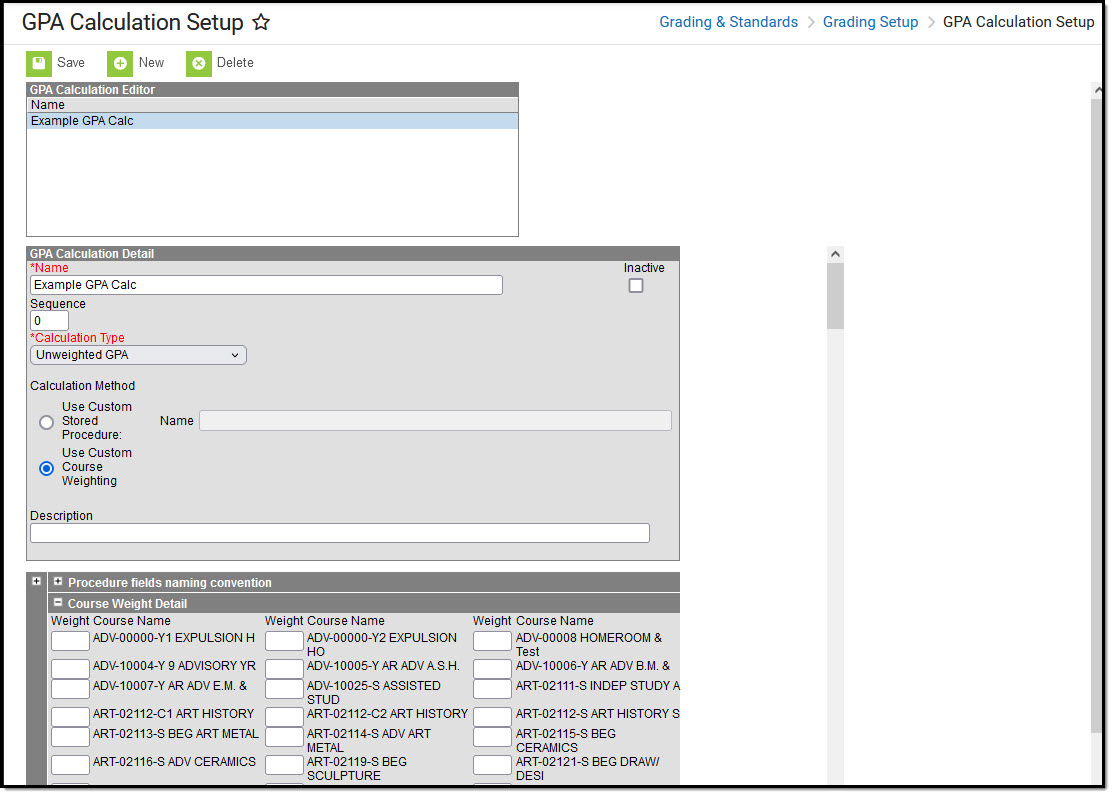Click weight box for ADV-00008 HOMEROOM & Test
1112x795 pixels.
(492, 641)
